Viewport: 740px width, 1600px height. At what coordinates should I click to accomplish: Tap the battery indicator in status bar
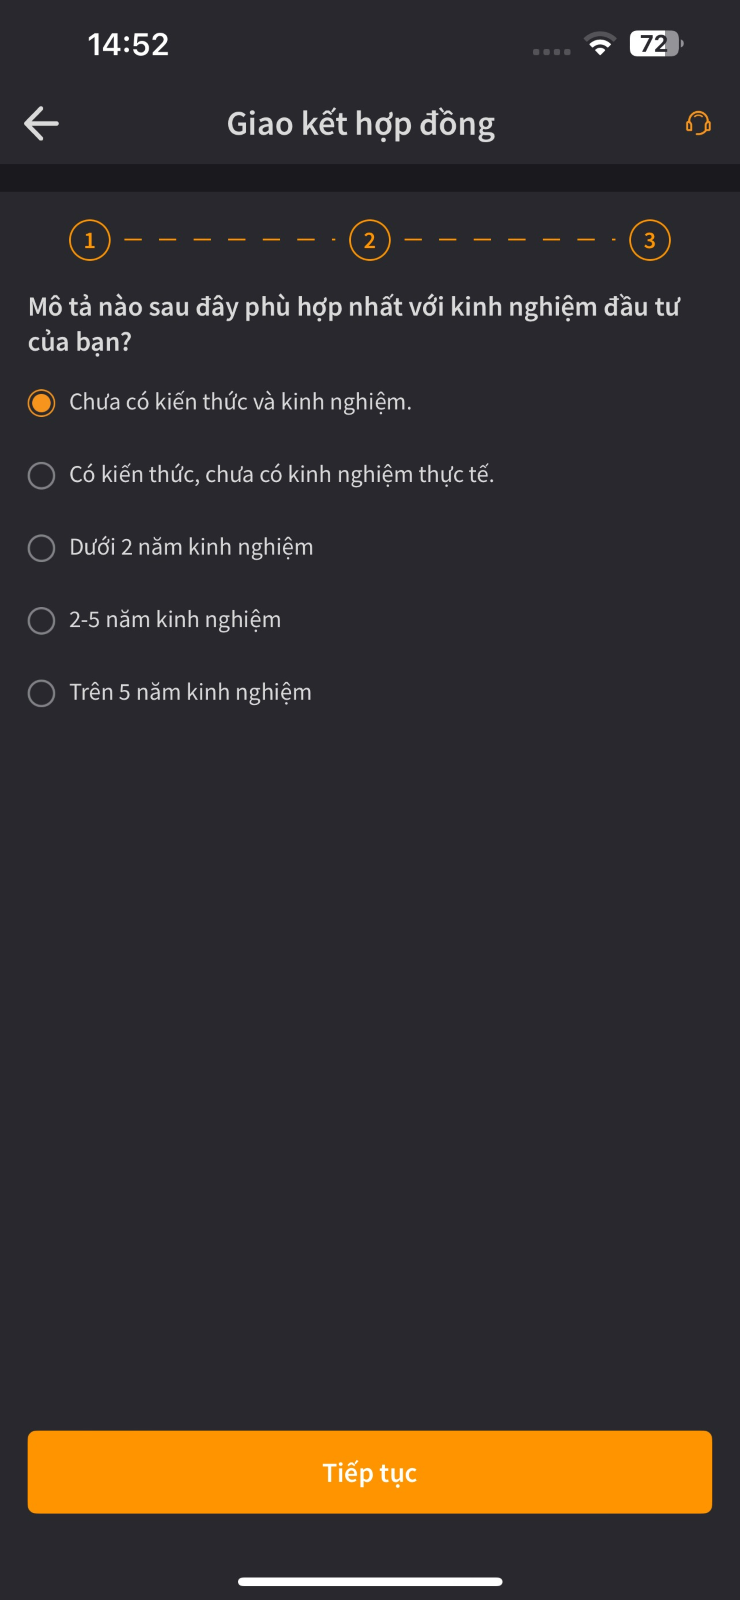(x=656, y=44)
